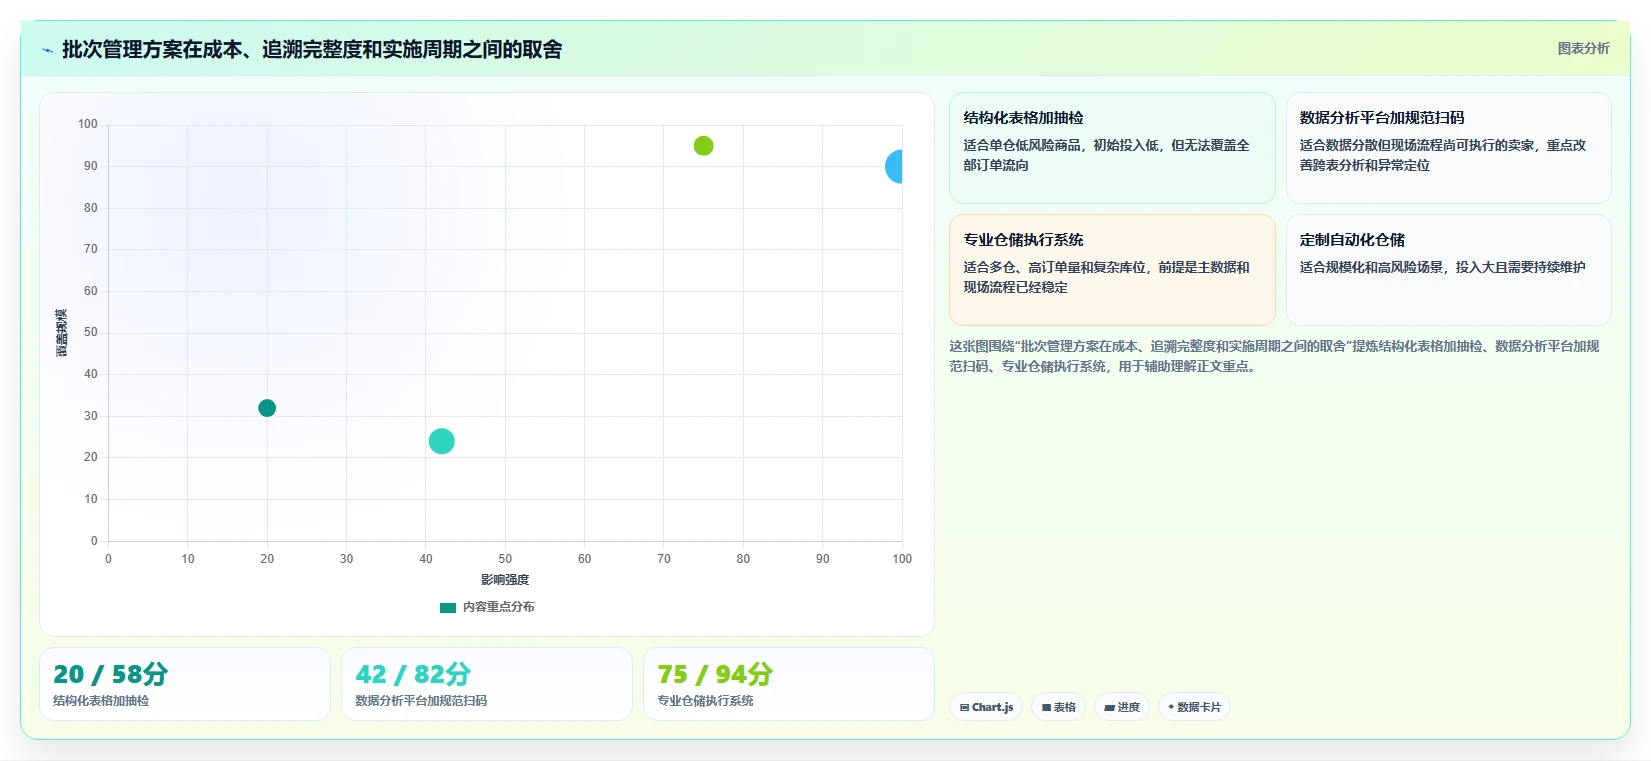The width and height of the screenshot is (1651, 761).
Task: Click the y-axis label 覆盖规模
Action: point(61,333)
